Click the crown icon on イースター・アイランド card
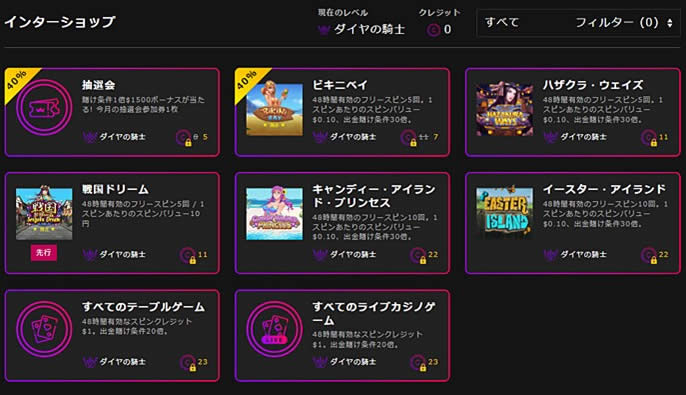Screen dimensions: 686x395 click(550, 255)
